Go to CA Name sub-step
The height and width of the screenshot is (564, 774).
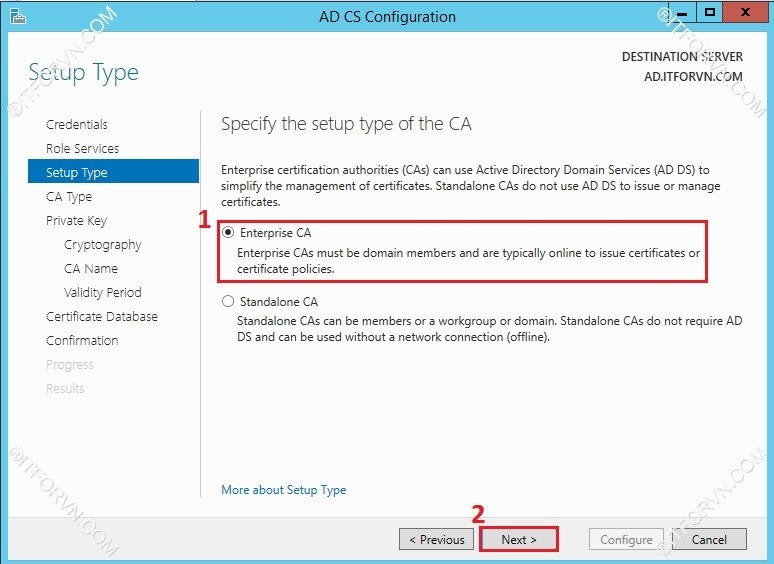(x=90, y=269)
